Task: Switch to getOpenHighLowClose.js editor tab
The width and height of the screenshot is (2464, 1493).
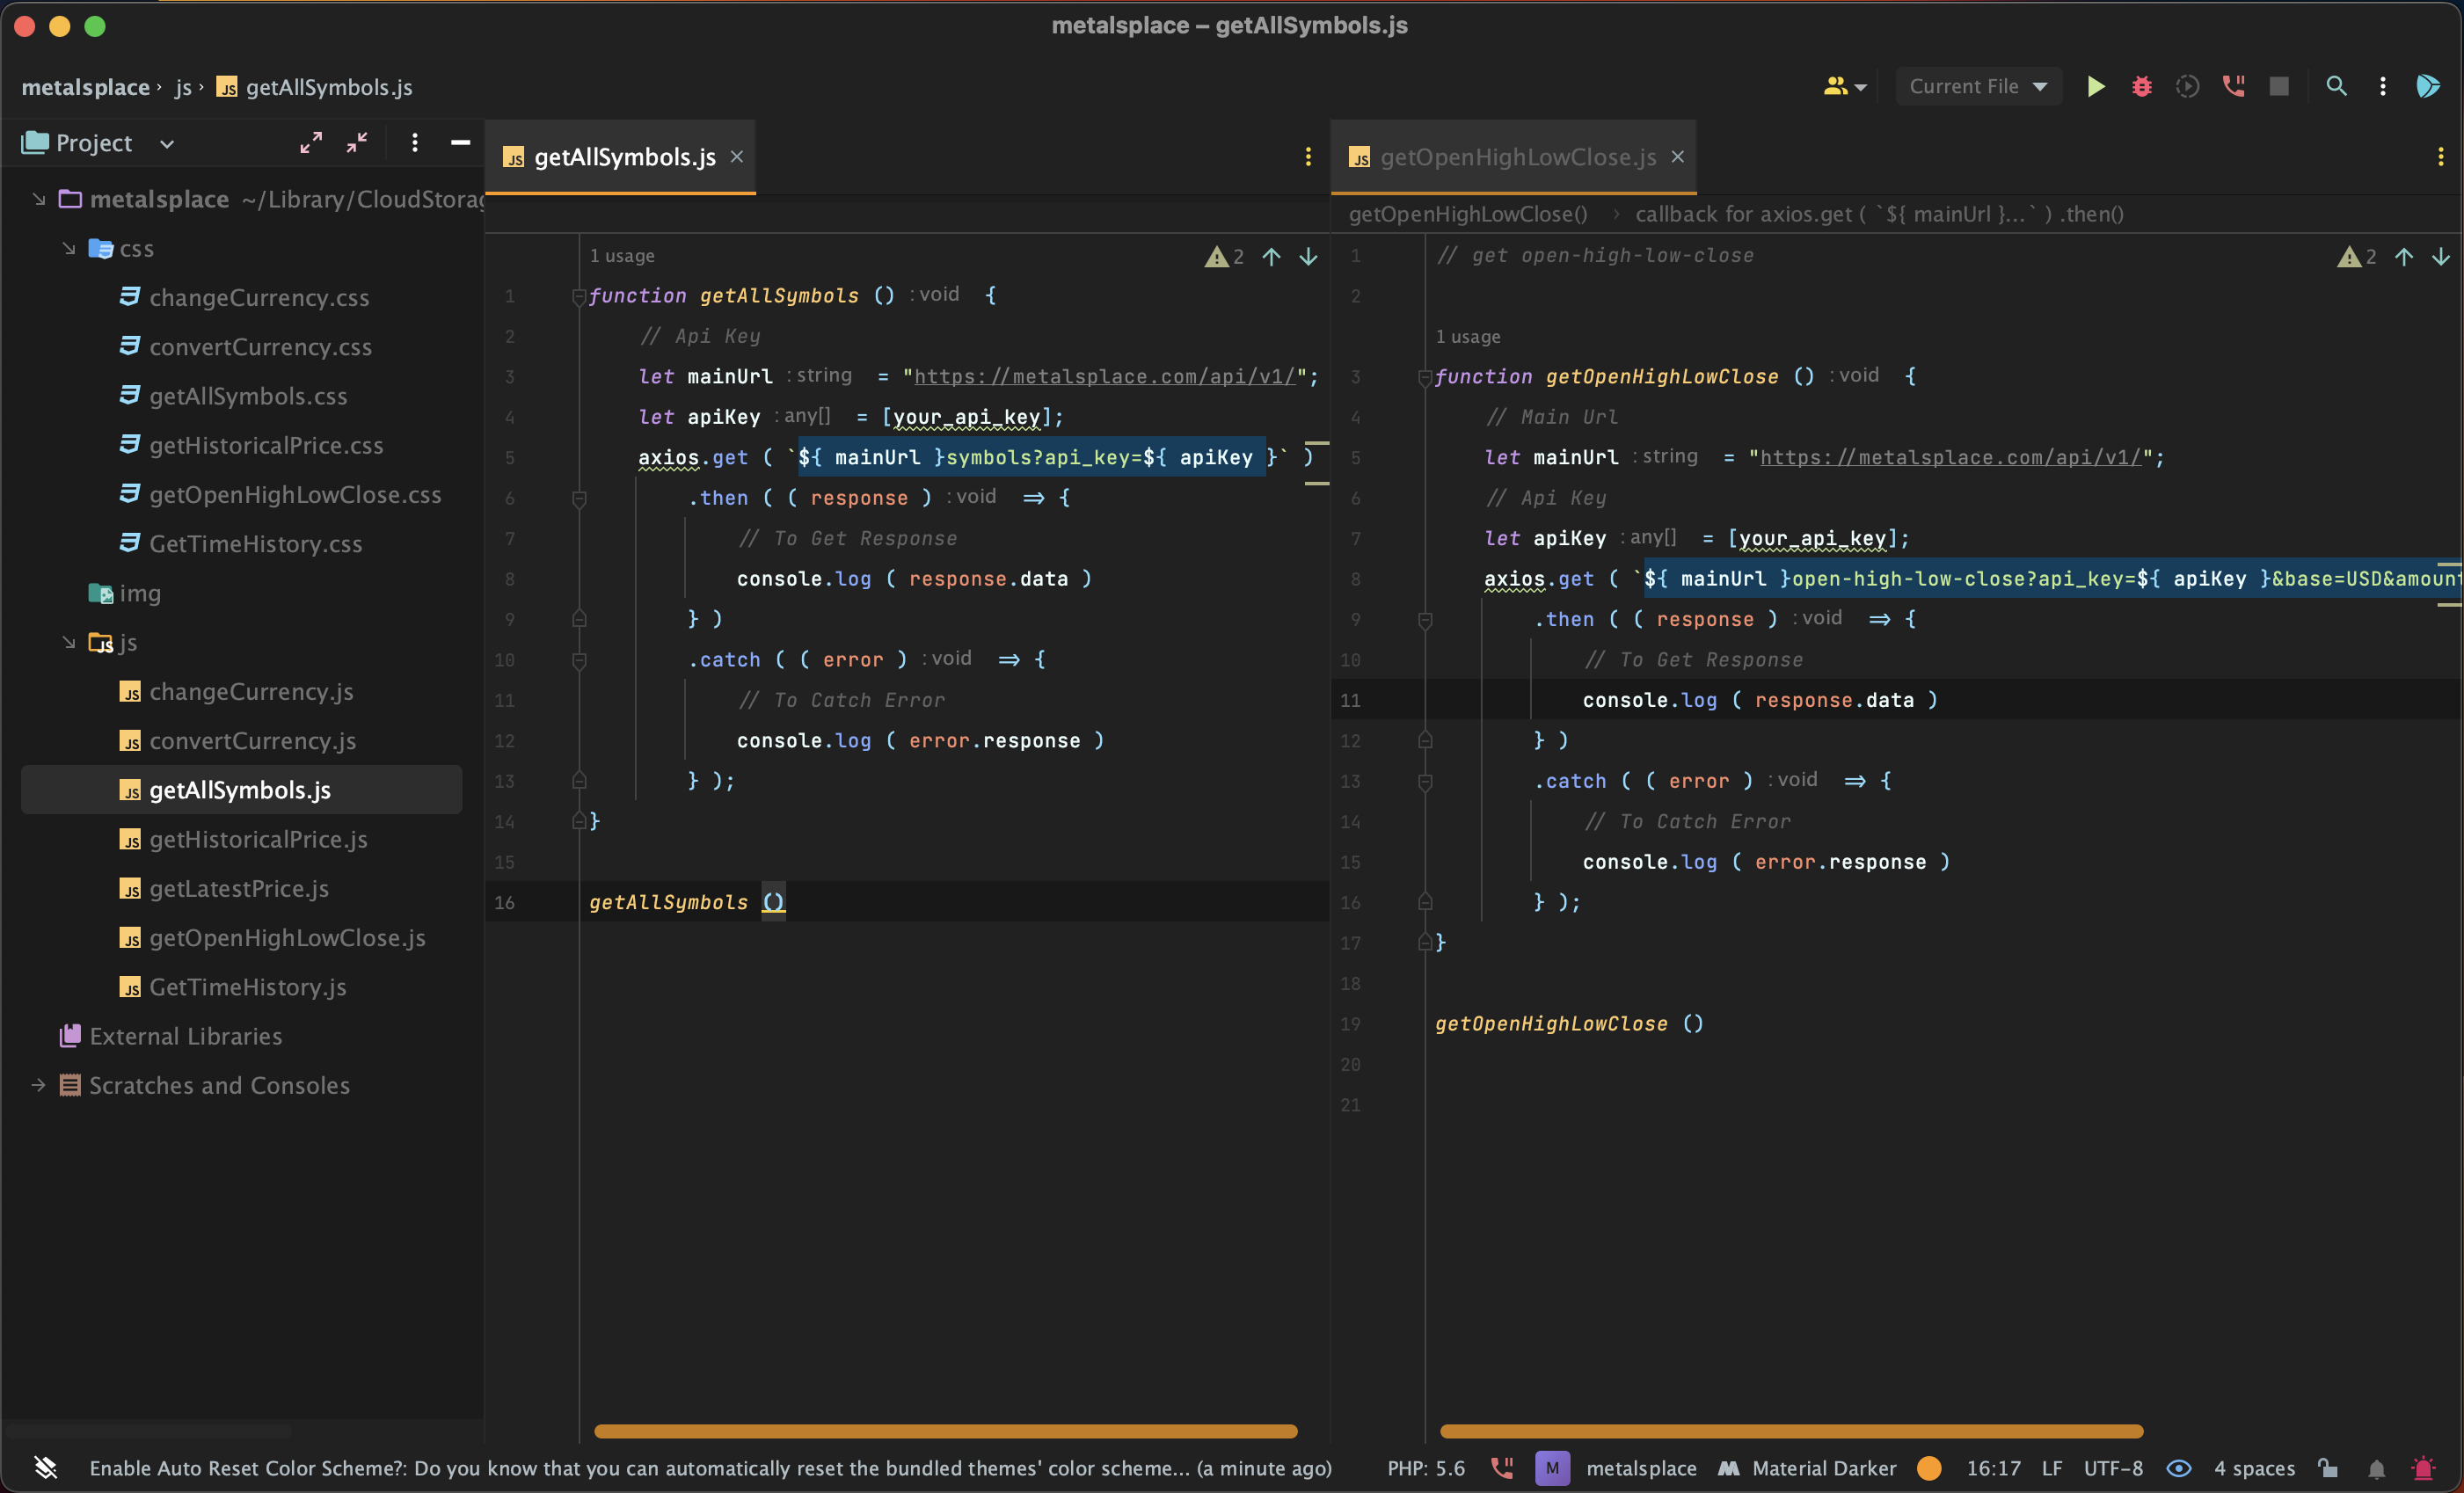Action: click(x=1516, y=157)
